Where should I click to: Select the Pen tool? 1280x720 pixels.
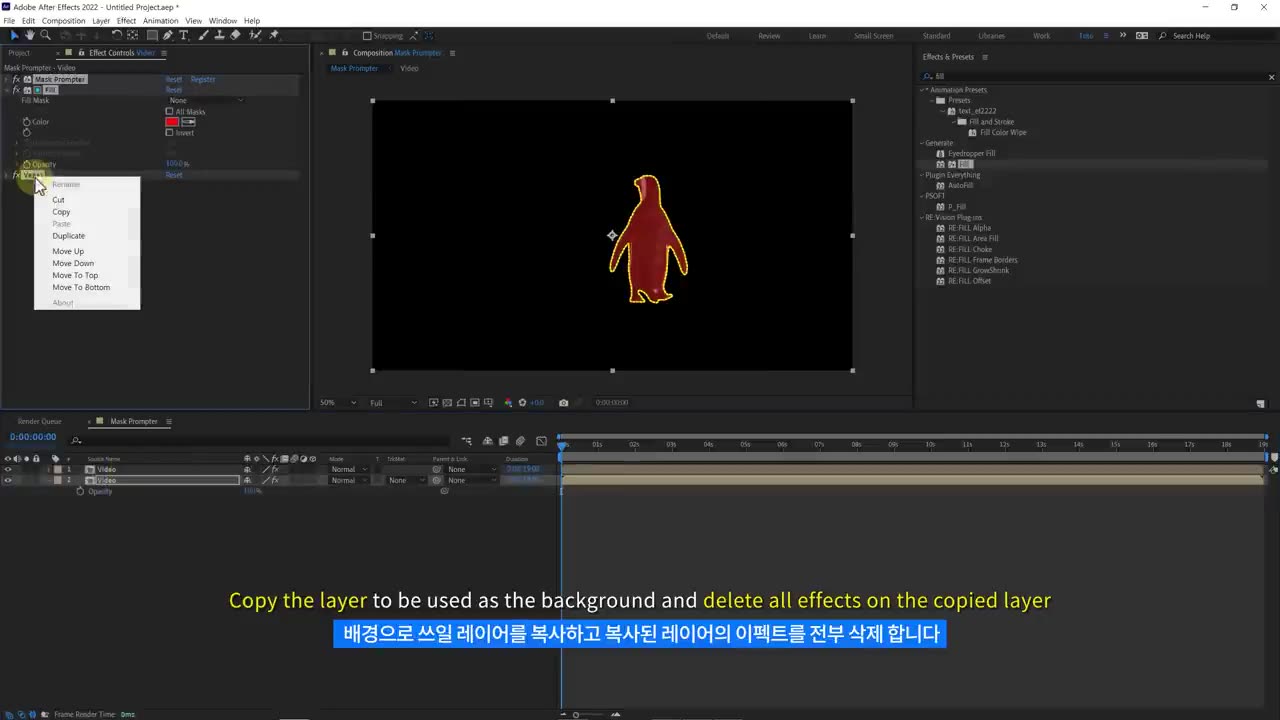click(168, 35)
